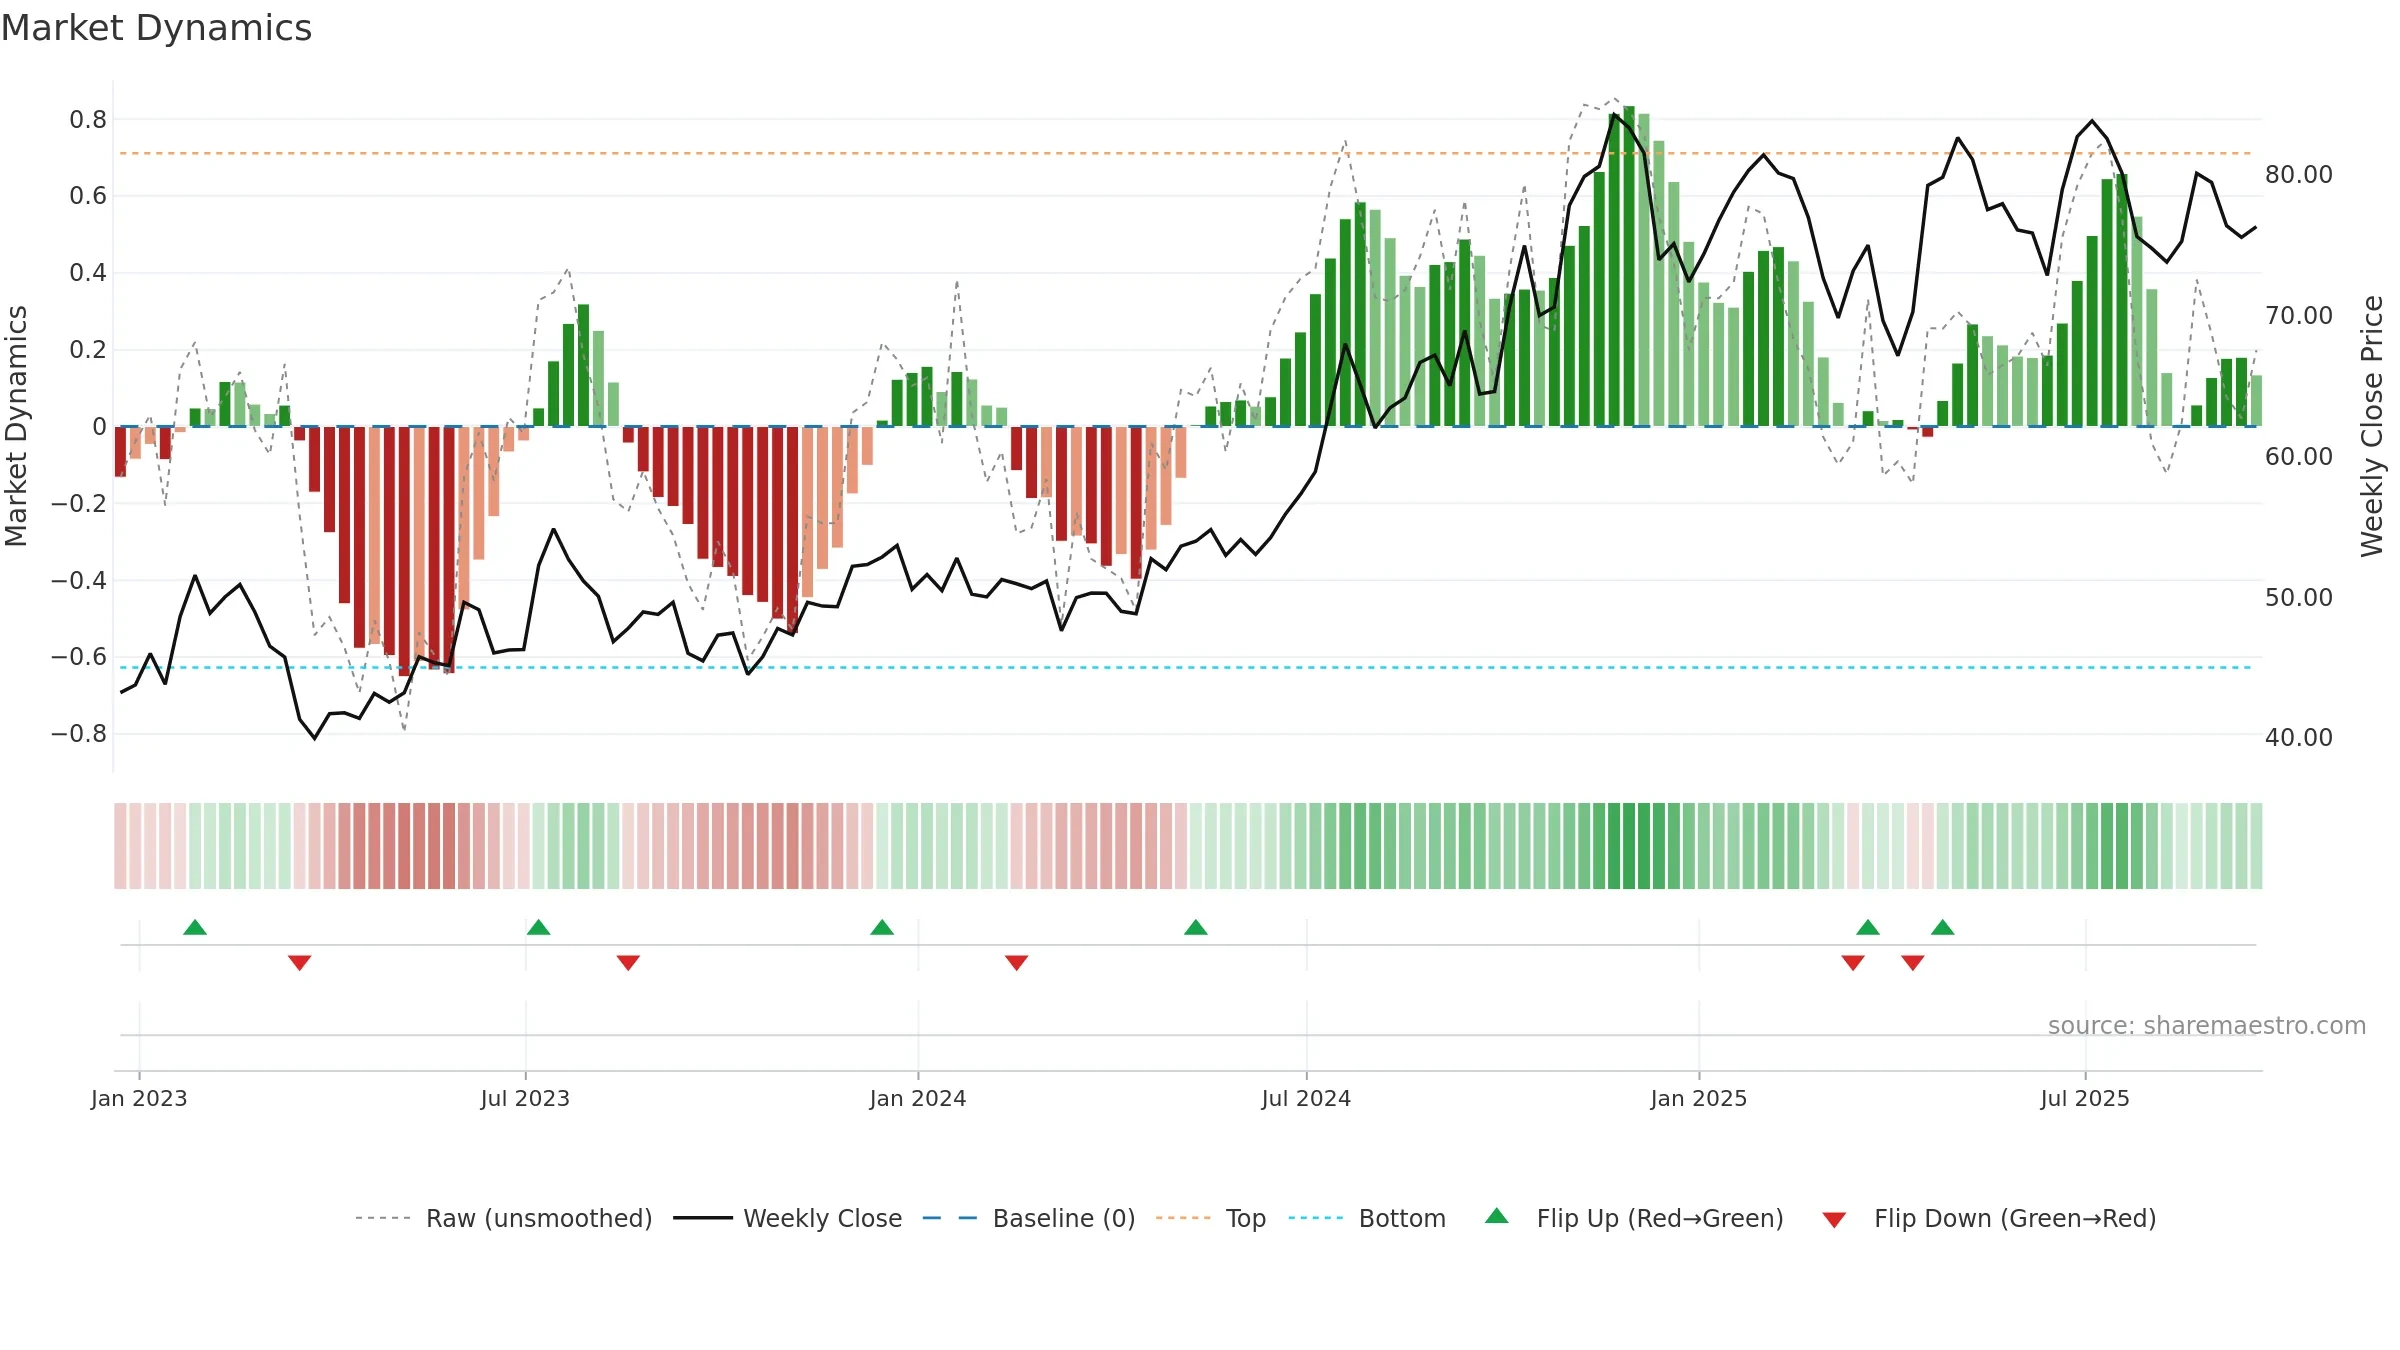Click the Flip Up (Red→Green) legend label
Screen dimensions: 2400x1350
1660,1218
